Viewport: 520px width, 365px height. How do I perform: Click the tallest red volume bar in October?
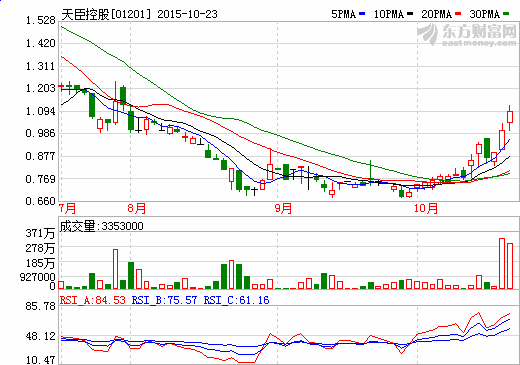502,263
